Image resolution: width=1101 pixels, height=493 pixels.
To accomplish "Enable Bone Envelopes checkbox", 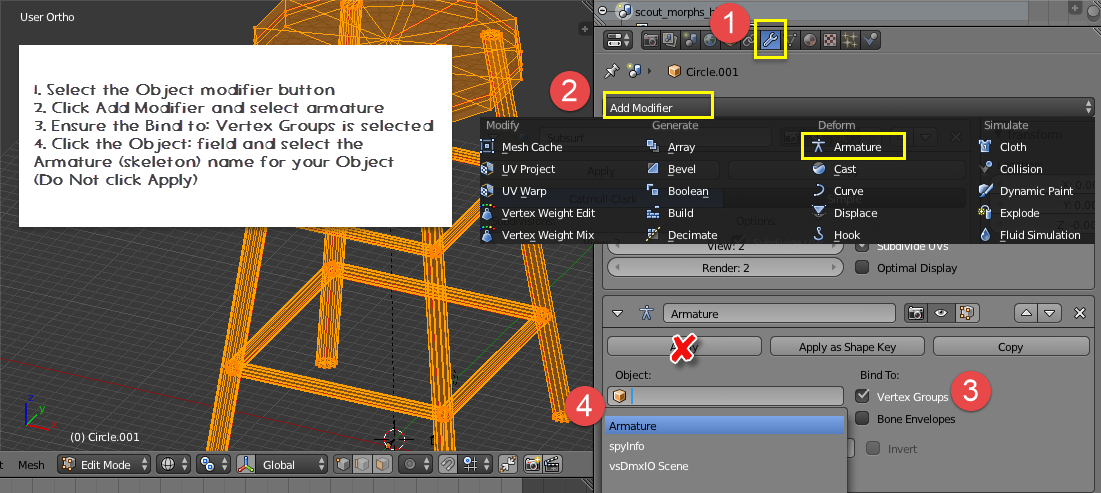I will click(862, 419).
